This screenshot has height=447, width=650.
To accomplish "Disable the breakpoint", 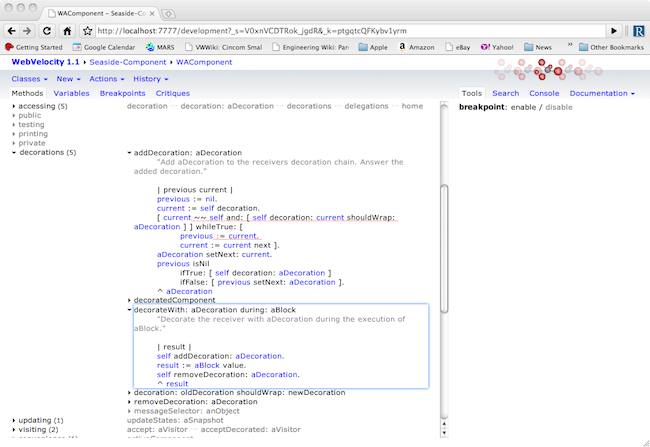I will (560, 106).
